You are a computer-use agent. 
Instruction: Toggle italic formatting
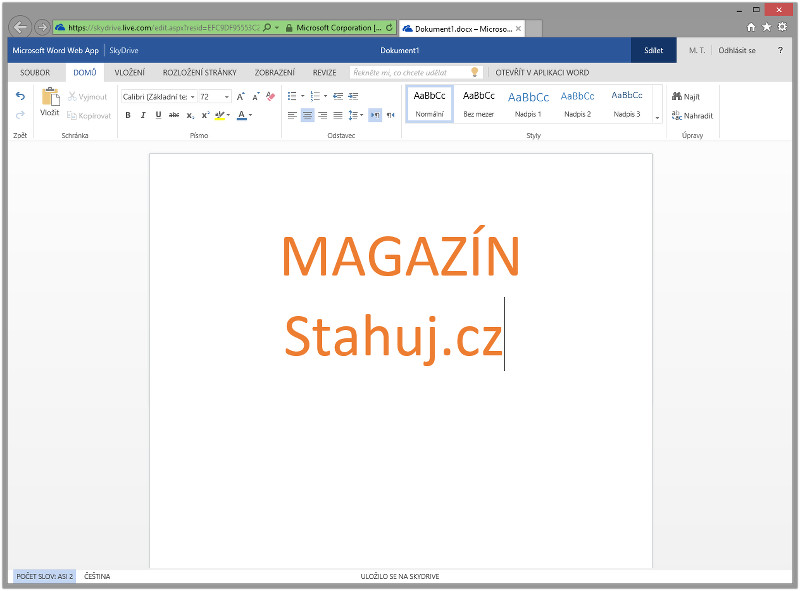click(x=143, y=115)
